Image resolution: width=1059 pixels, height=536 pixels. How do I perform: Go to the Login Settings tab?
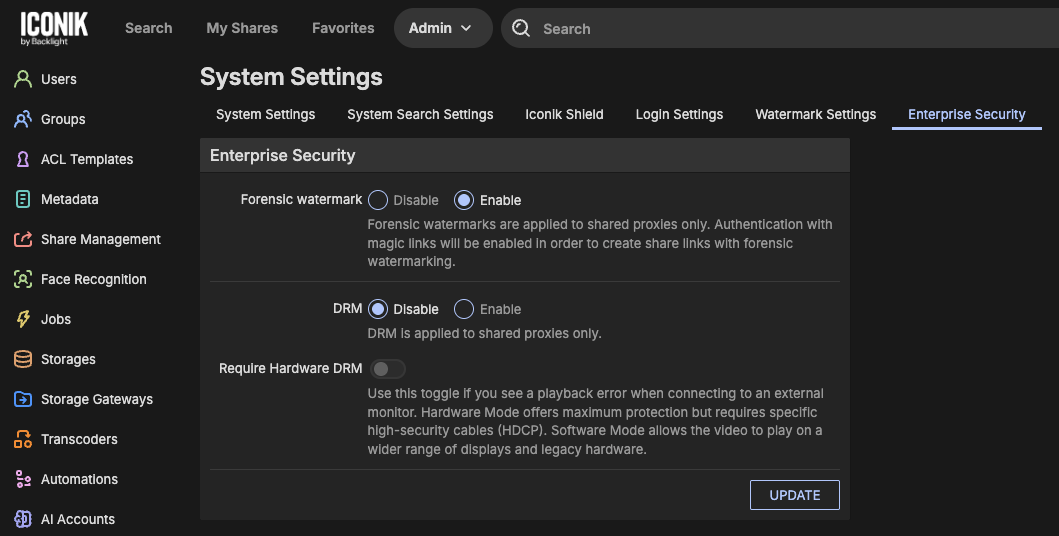[x=679, y=115]
